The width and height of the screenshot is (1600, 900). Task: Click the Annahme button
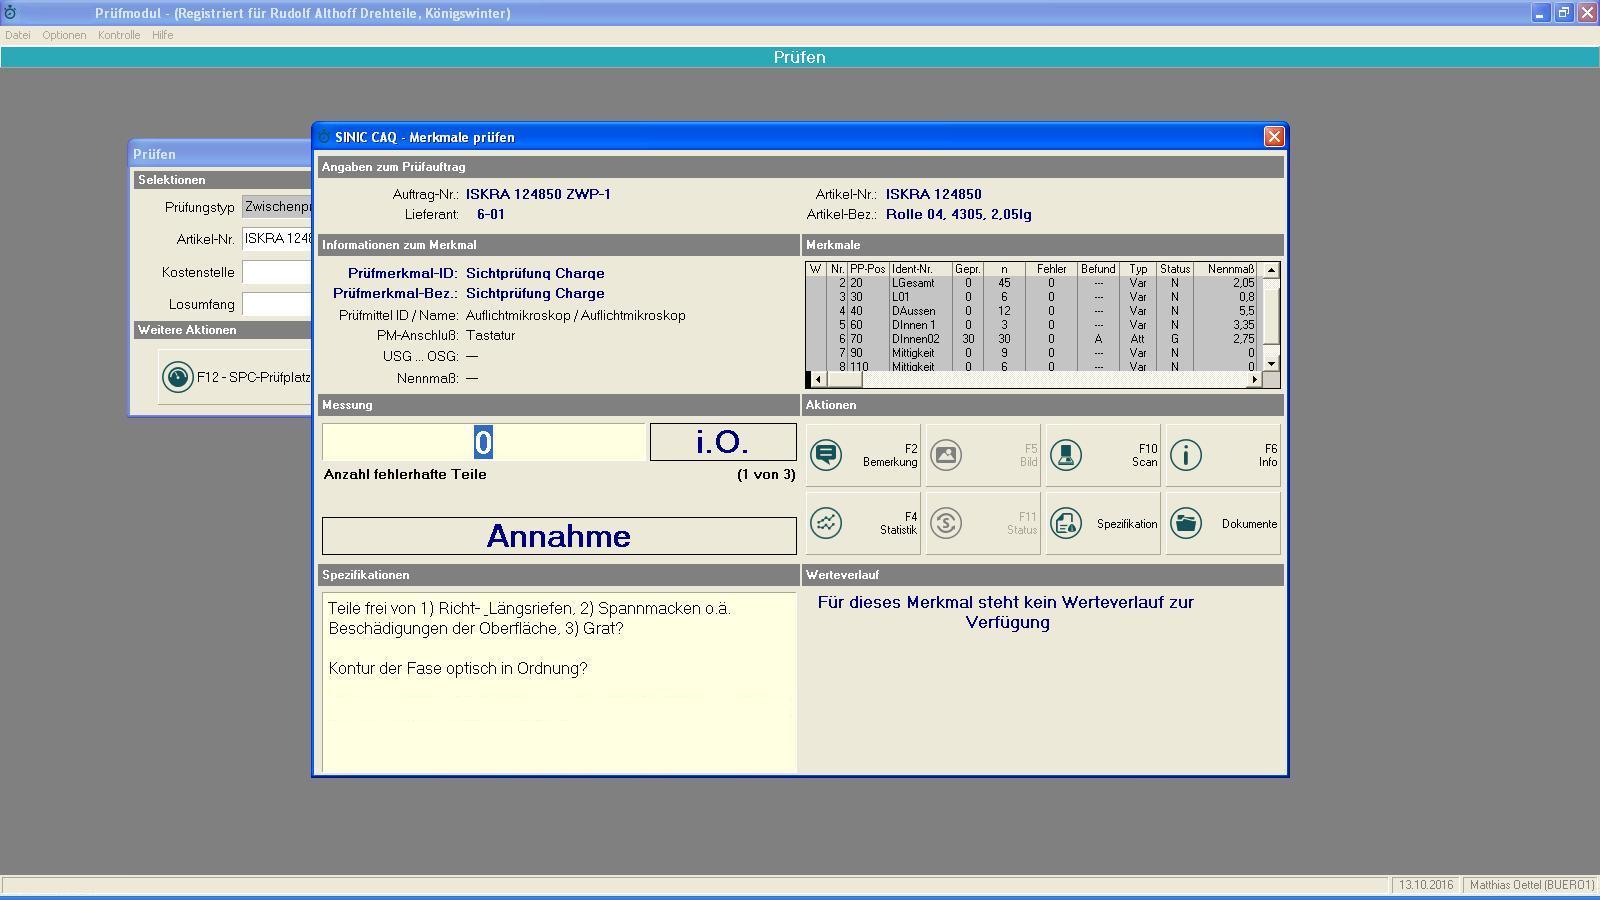click(x=559, y=536)
